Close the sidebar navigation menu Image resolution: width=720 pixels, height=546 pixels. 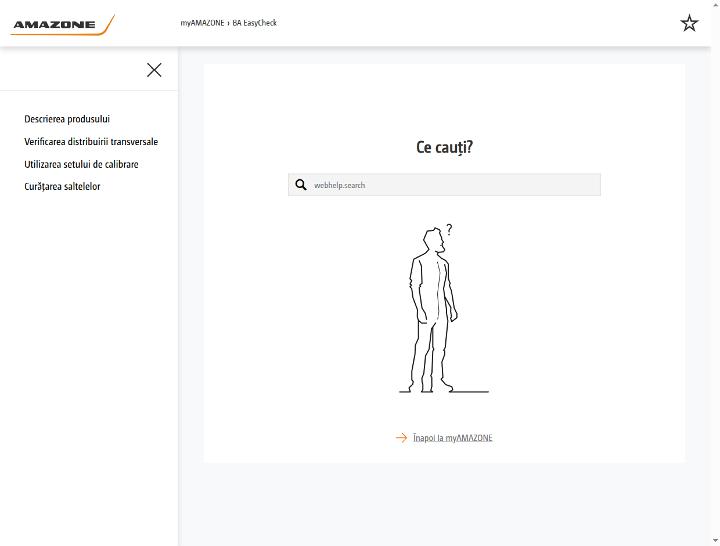tap(154, 70)
